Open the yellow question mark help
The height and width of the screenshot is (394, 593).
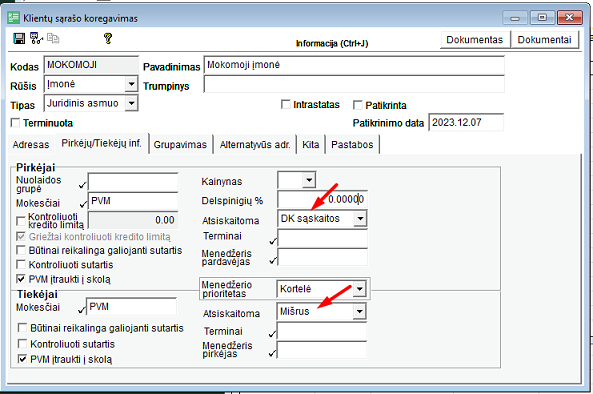(x=108, y=38)
